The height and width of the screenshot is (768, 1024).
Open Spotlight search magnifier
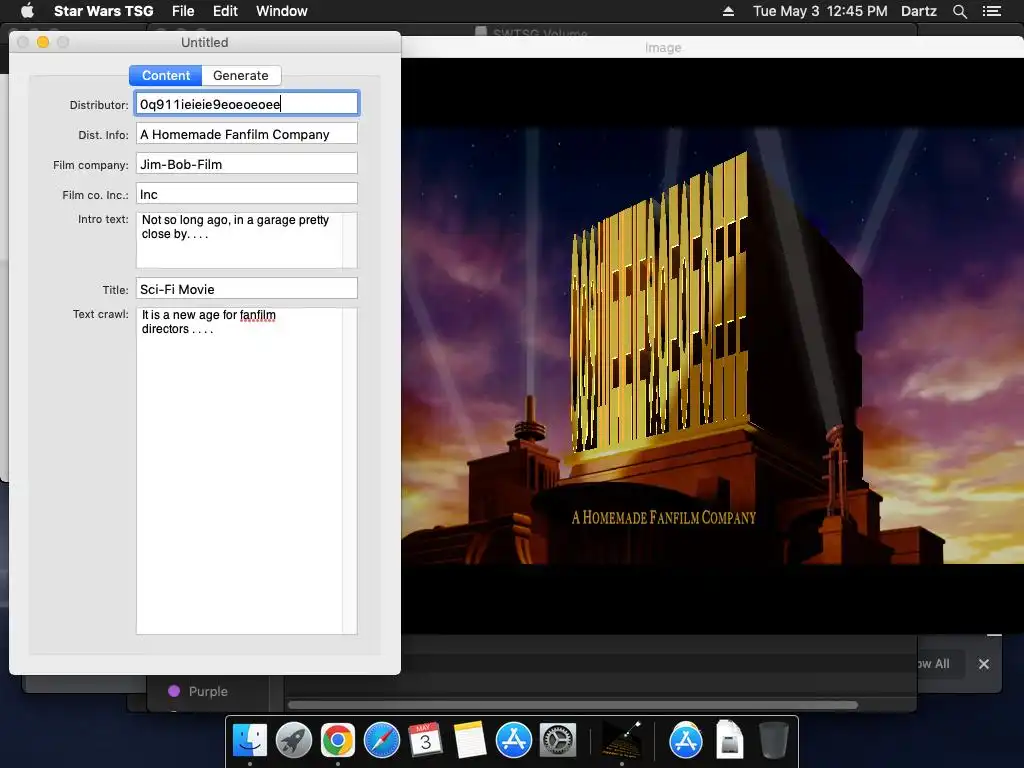click(959, 11)
